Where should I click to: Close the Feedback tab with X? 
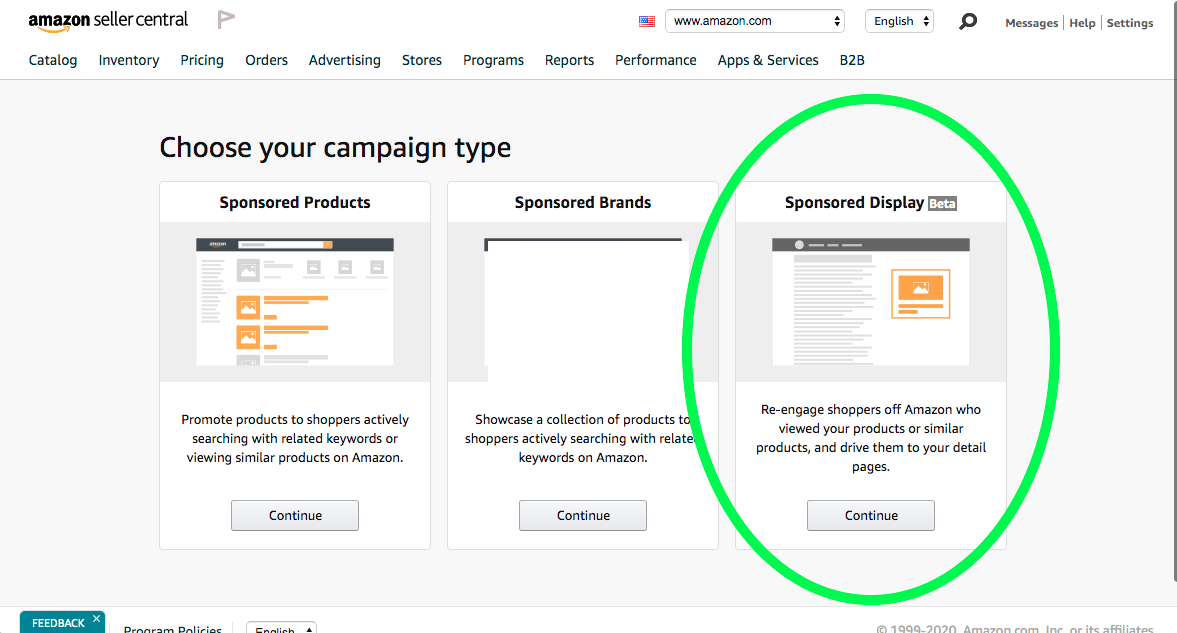pos(97,619)
